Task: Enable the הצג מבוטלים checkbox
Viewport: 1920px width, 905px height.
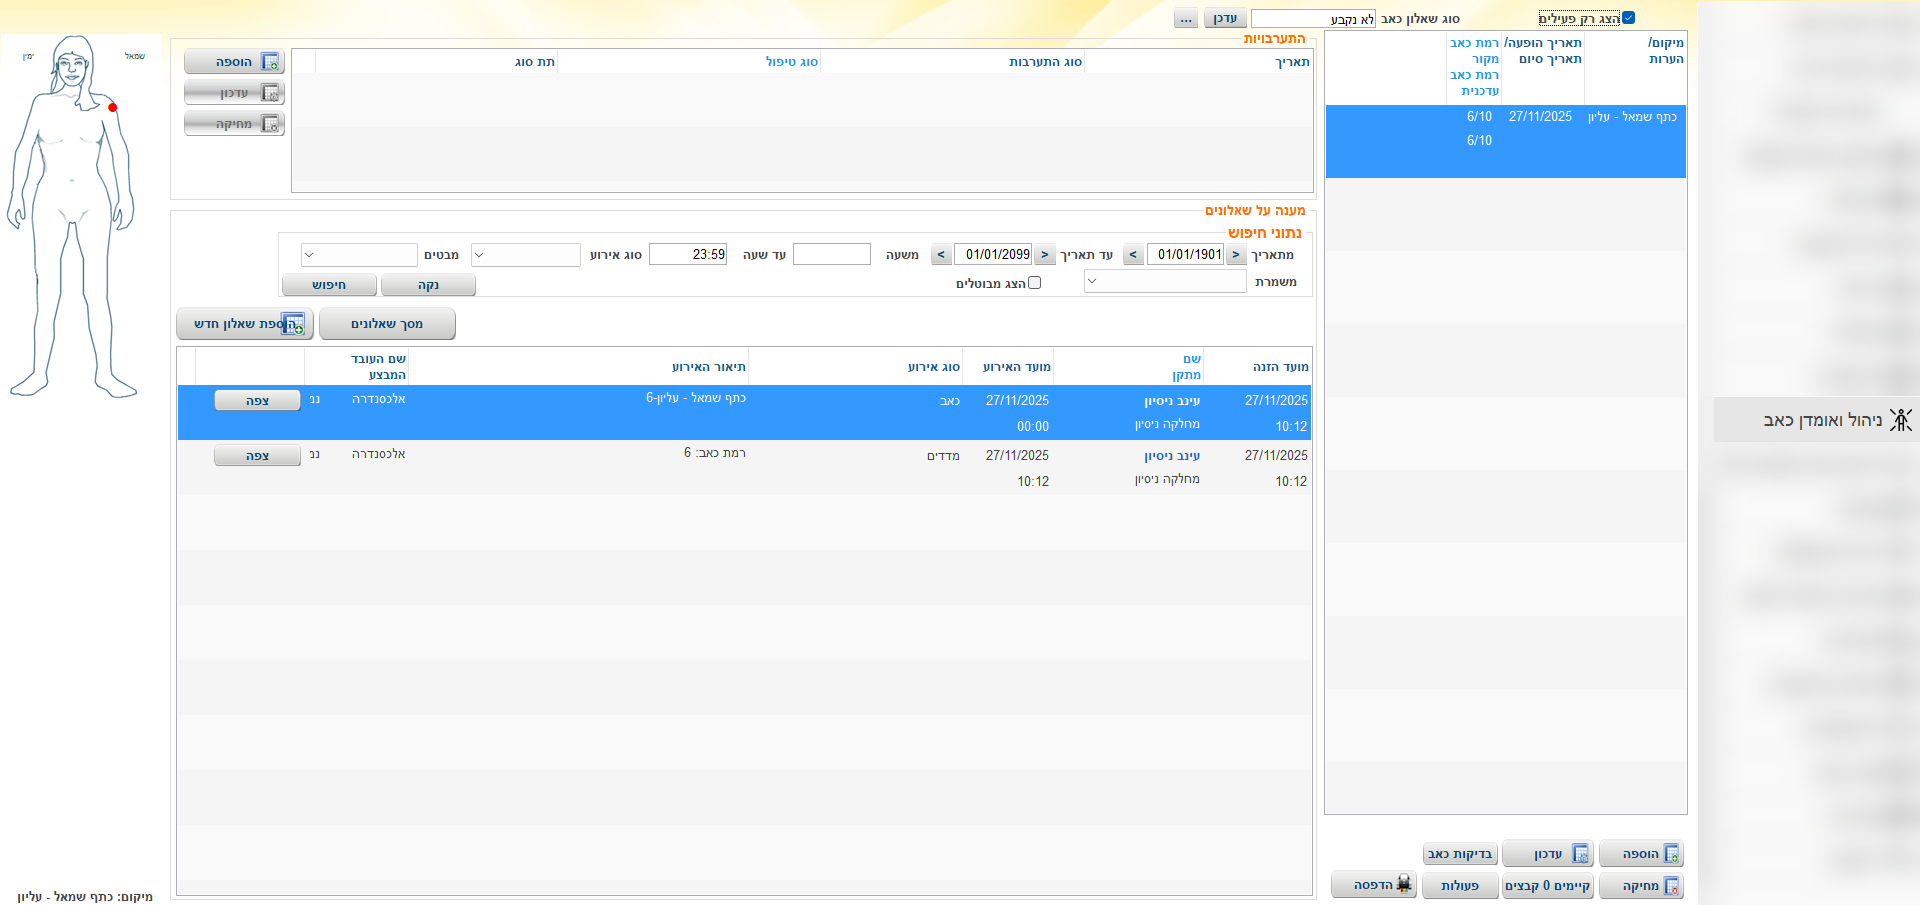Action: [1035, 283]
